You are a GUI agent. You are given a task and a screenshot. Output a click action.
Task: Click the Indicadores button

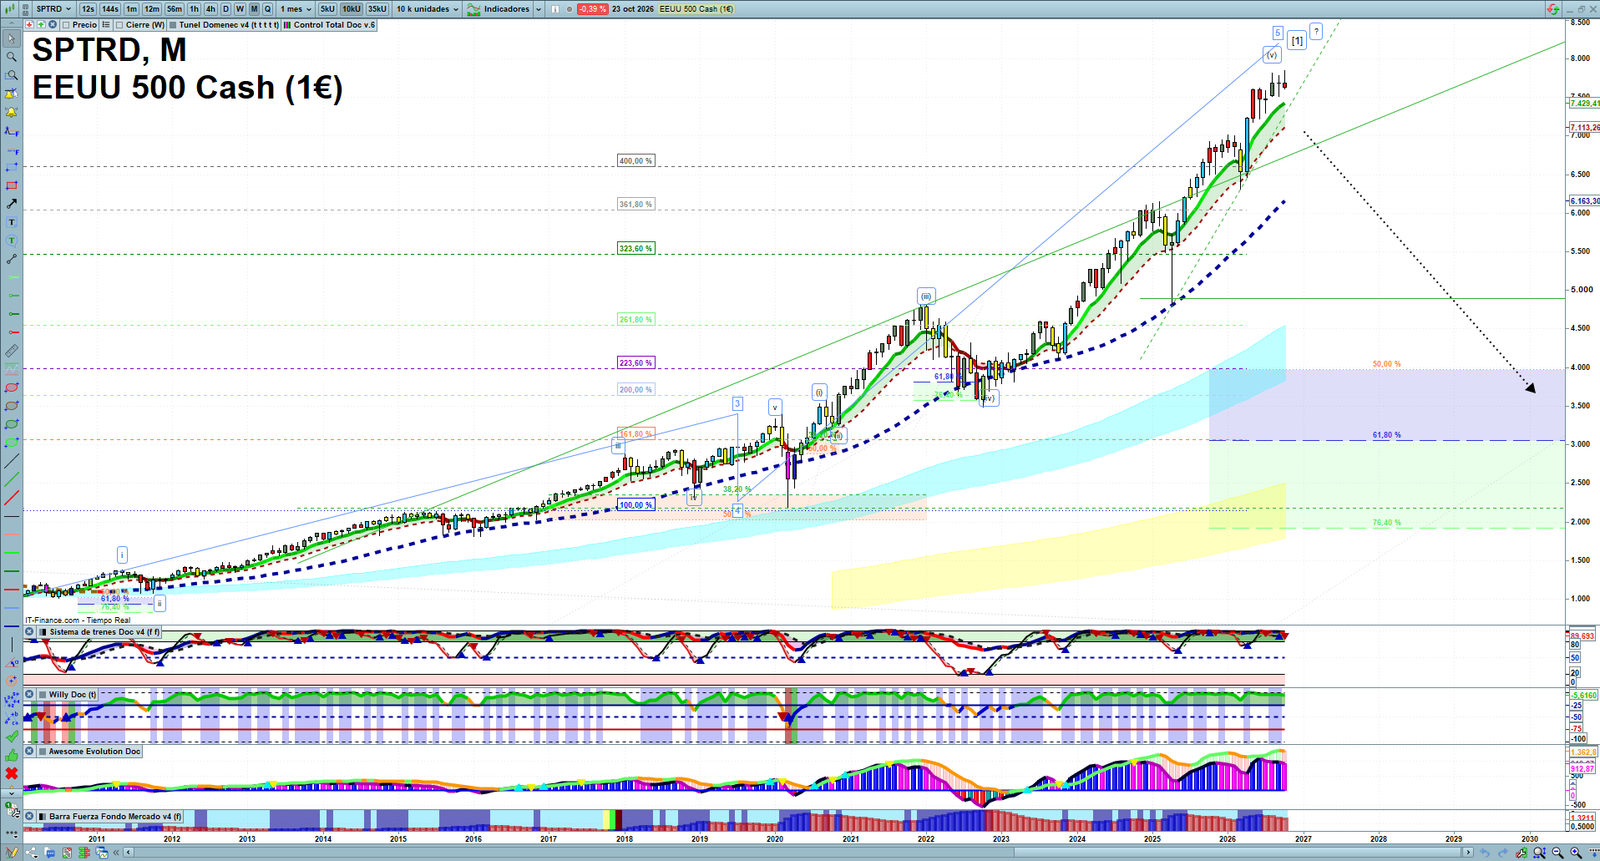pos(500,9)
